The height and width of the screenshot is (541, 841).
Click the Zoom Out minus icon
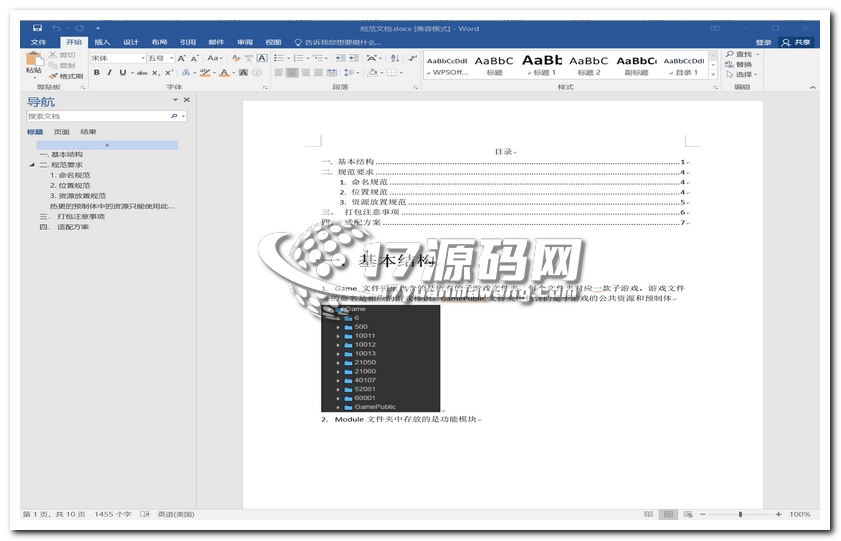703,514
